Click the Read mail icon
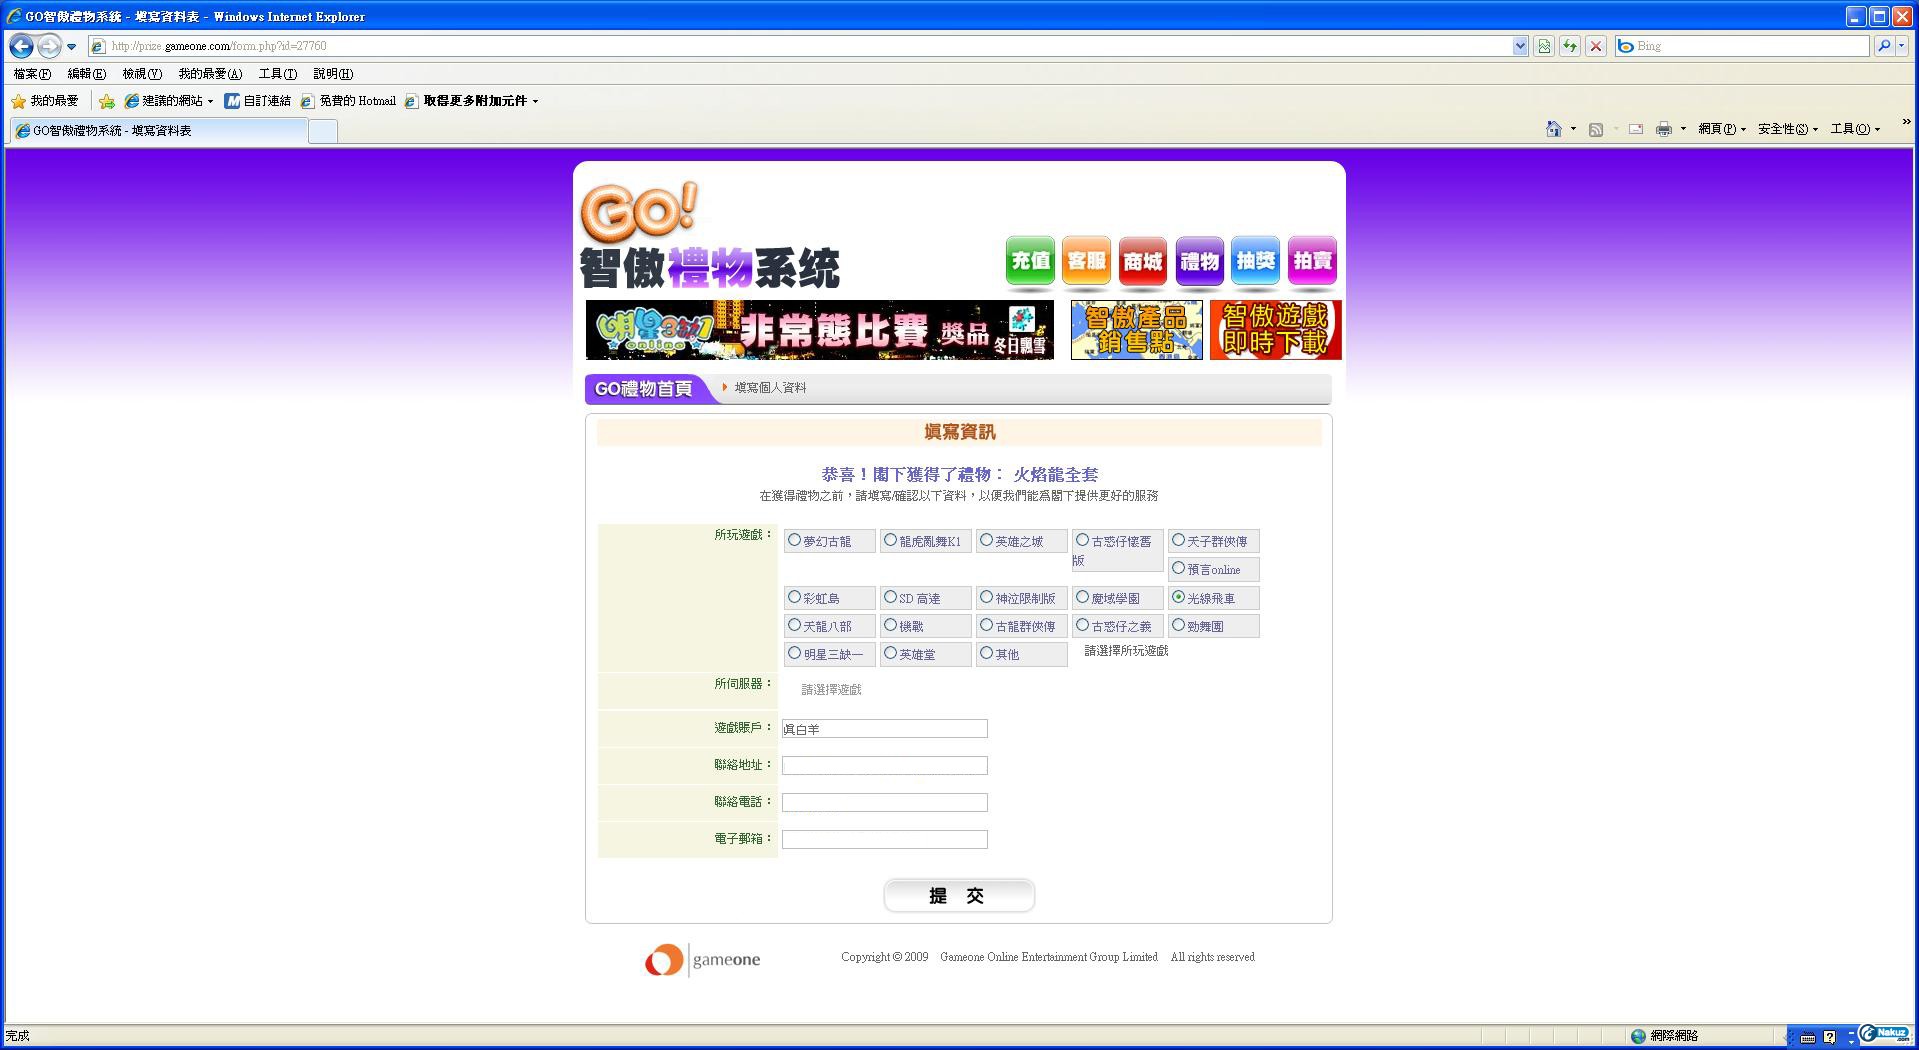The height and width of the screenshot is (1050, 1919). pyautogui.click(x=1636, y=129)
